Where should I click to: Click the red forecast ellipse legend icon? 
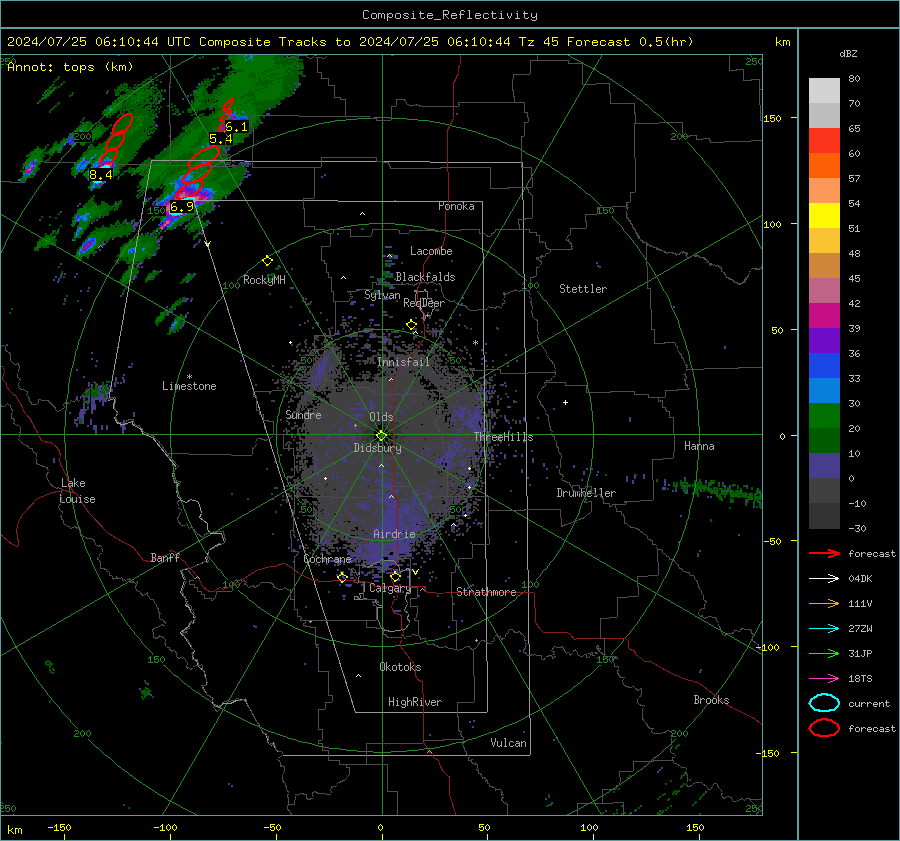(824, 728)
